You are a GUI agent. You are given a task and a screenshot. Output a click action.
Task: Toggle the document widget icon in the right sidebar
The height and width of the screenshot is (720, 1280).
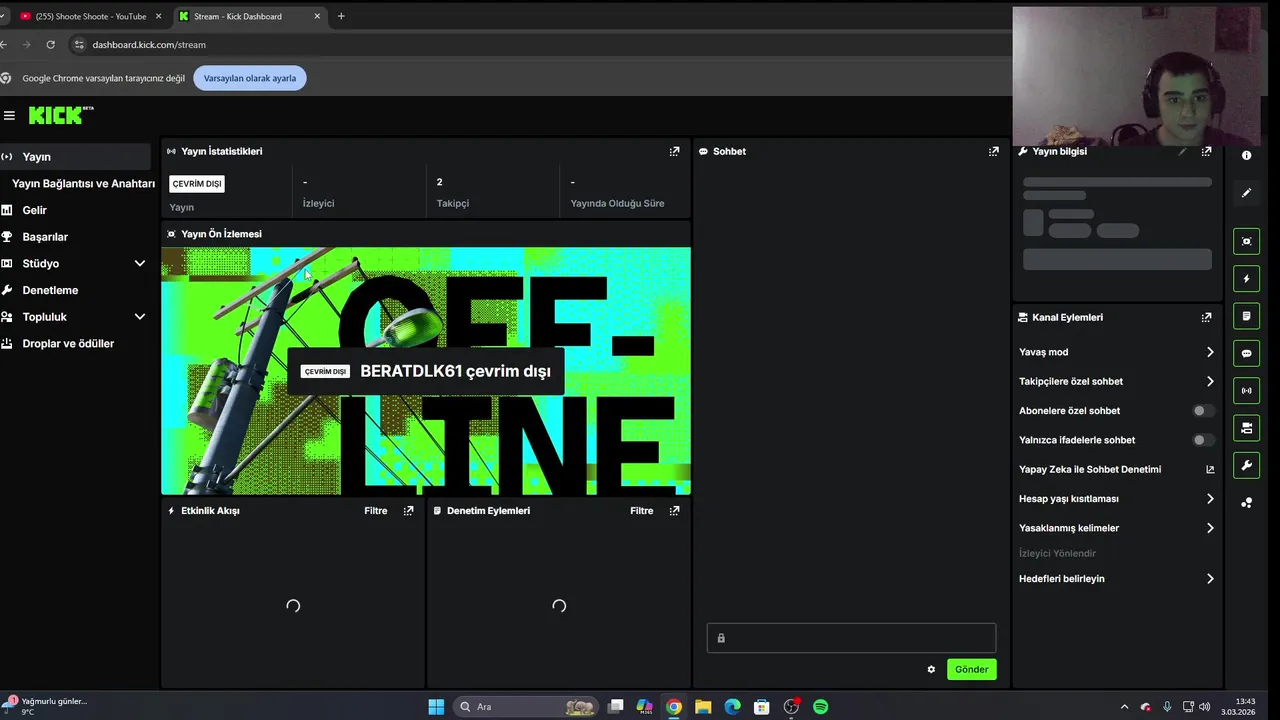point(1246,316)
